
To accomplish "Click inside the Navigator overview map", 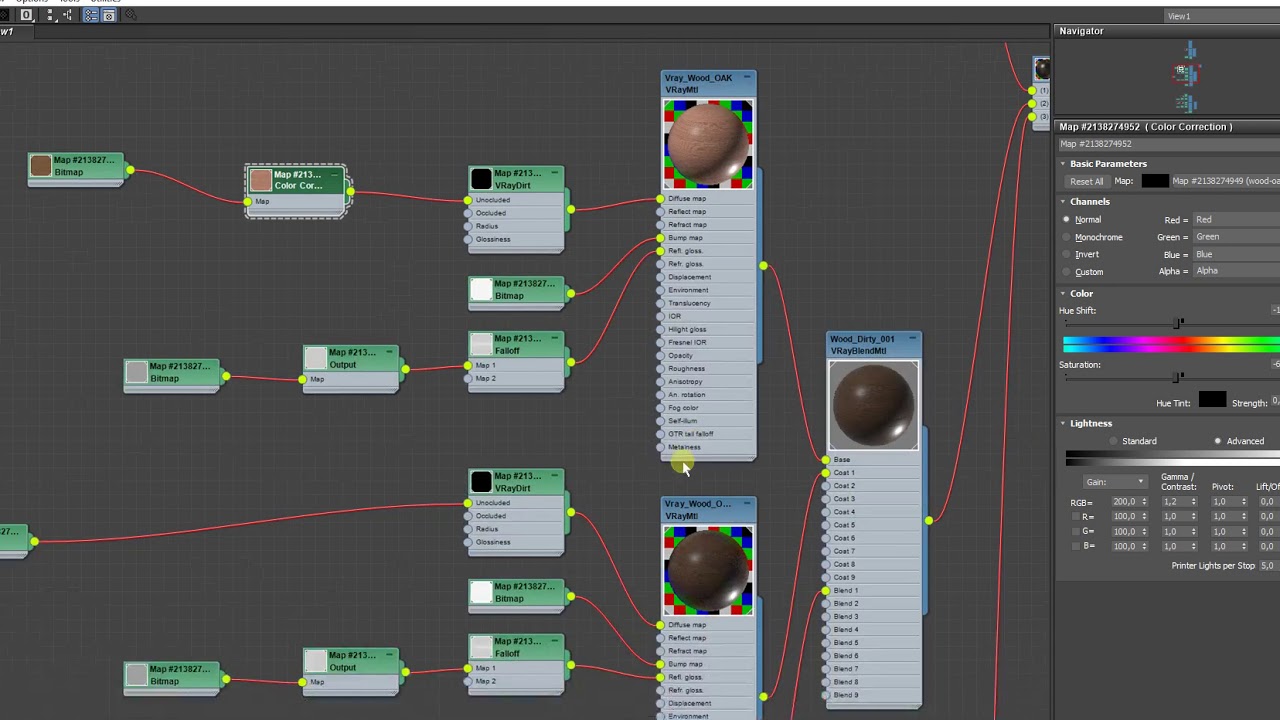I will tap(1168, 78).
